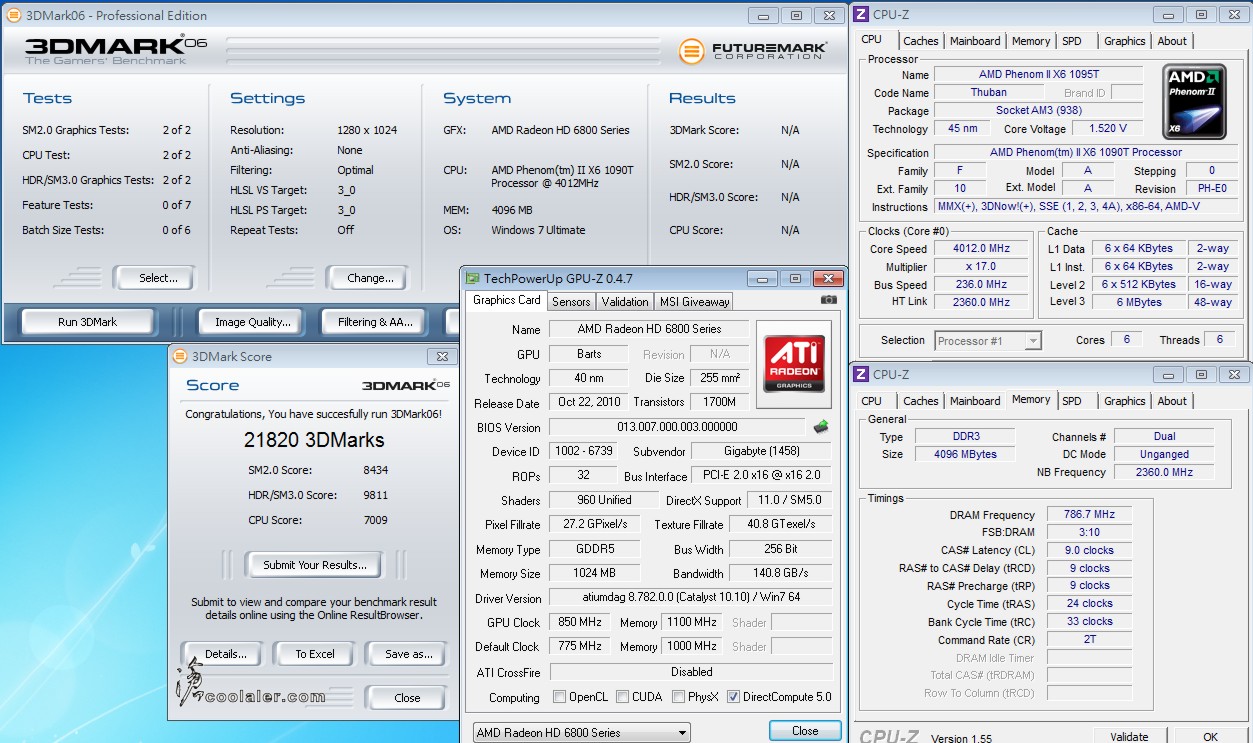Image resolution: width=1253 pixels, height=743 pixels.
Task: Open the SPD tab in top CPU-Z window
Action: coord(1071,41)
